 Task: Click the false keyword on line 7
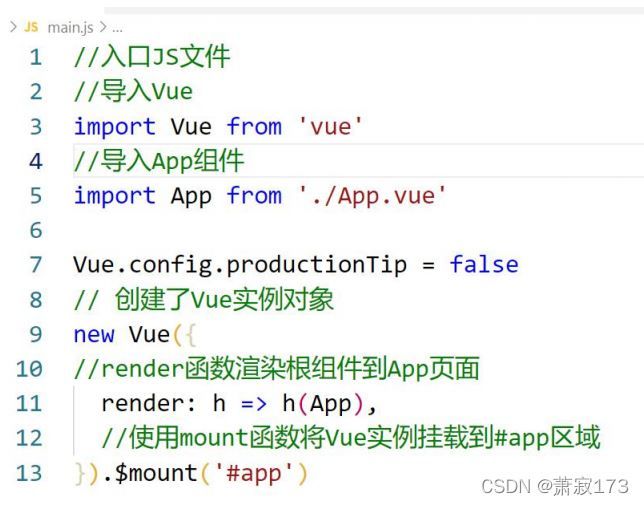pos(484,265)
